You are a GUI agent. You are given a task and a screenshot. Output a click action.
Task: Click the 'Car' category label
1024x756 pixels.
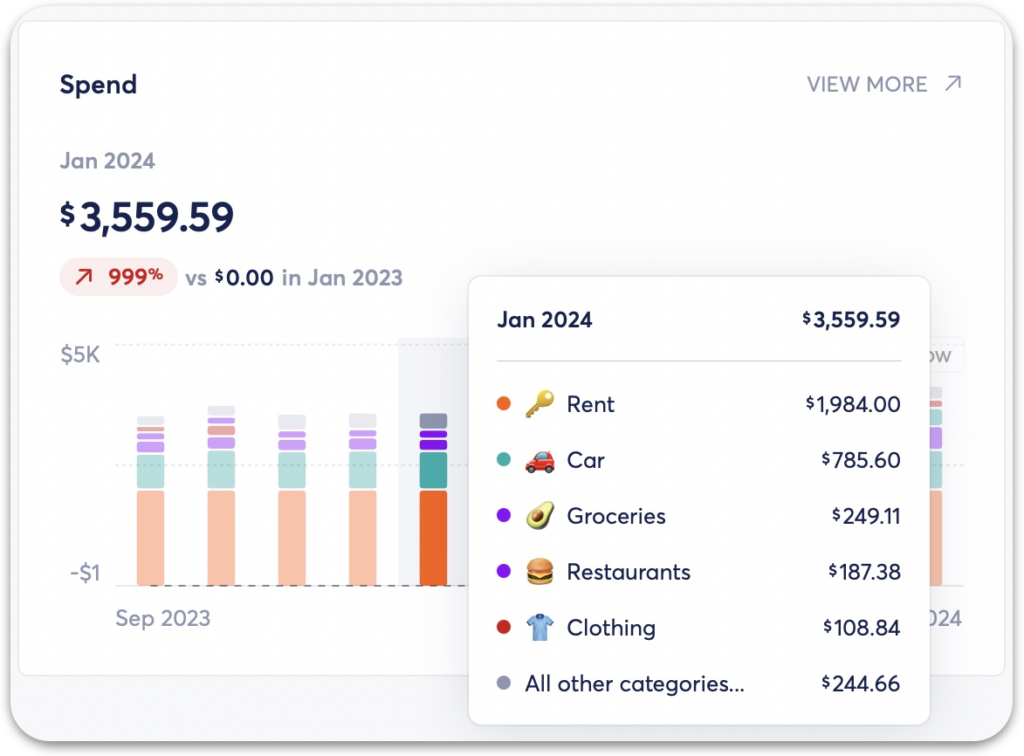pyautogui.click(x=586, y=460)
